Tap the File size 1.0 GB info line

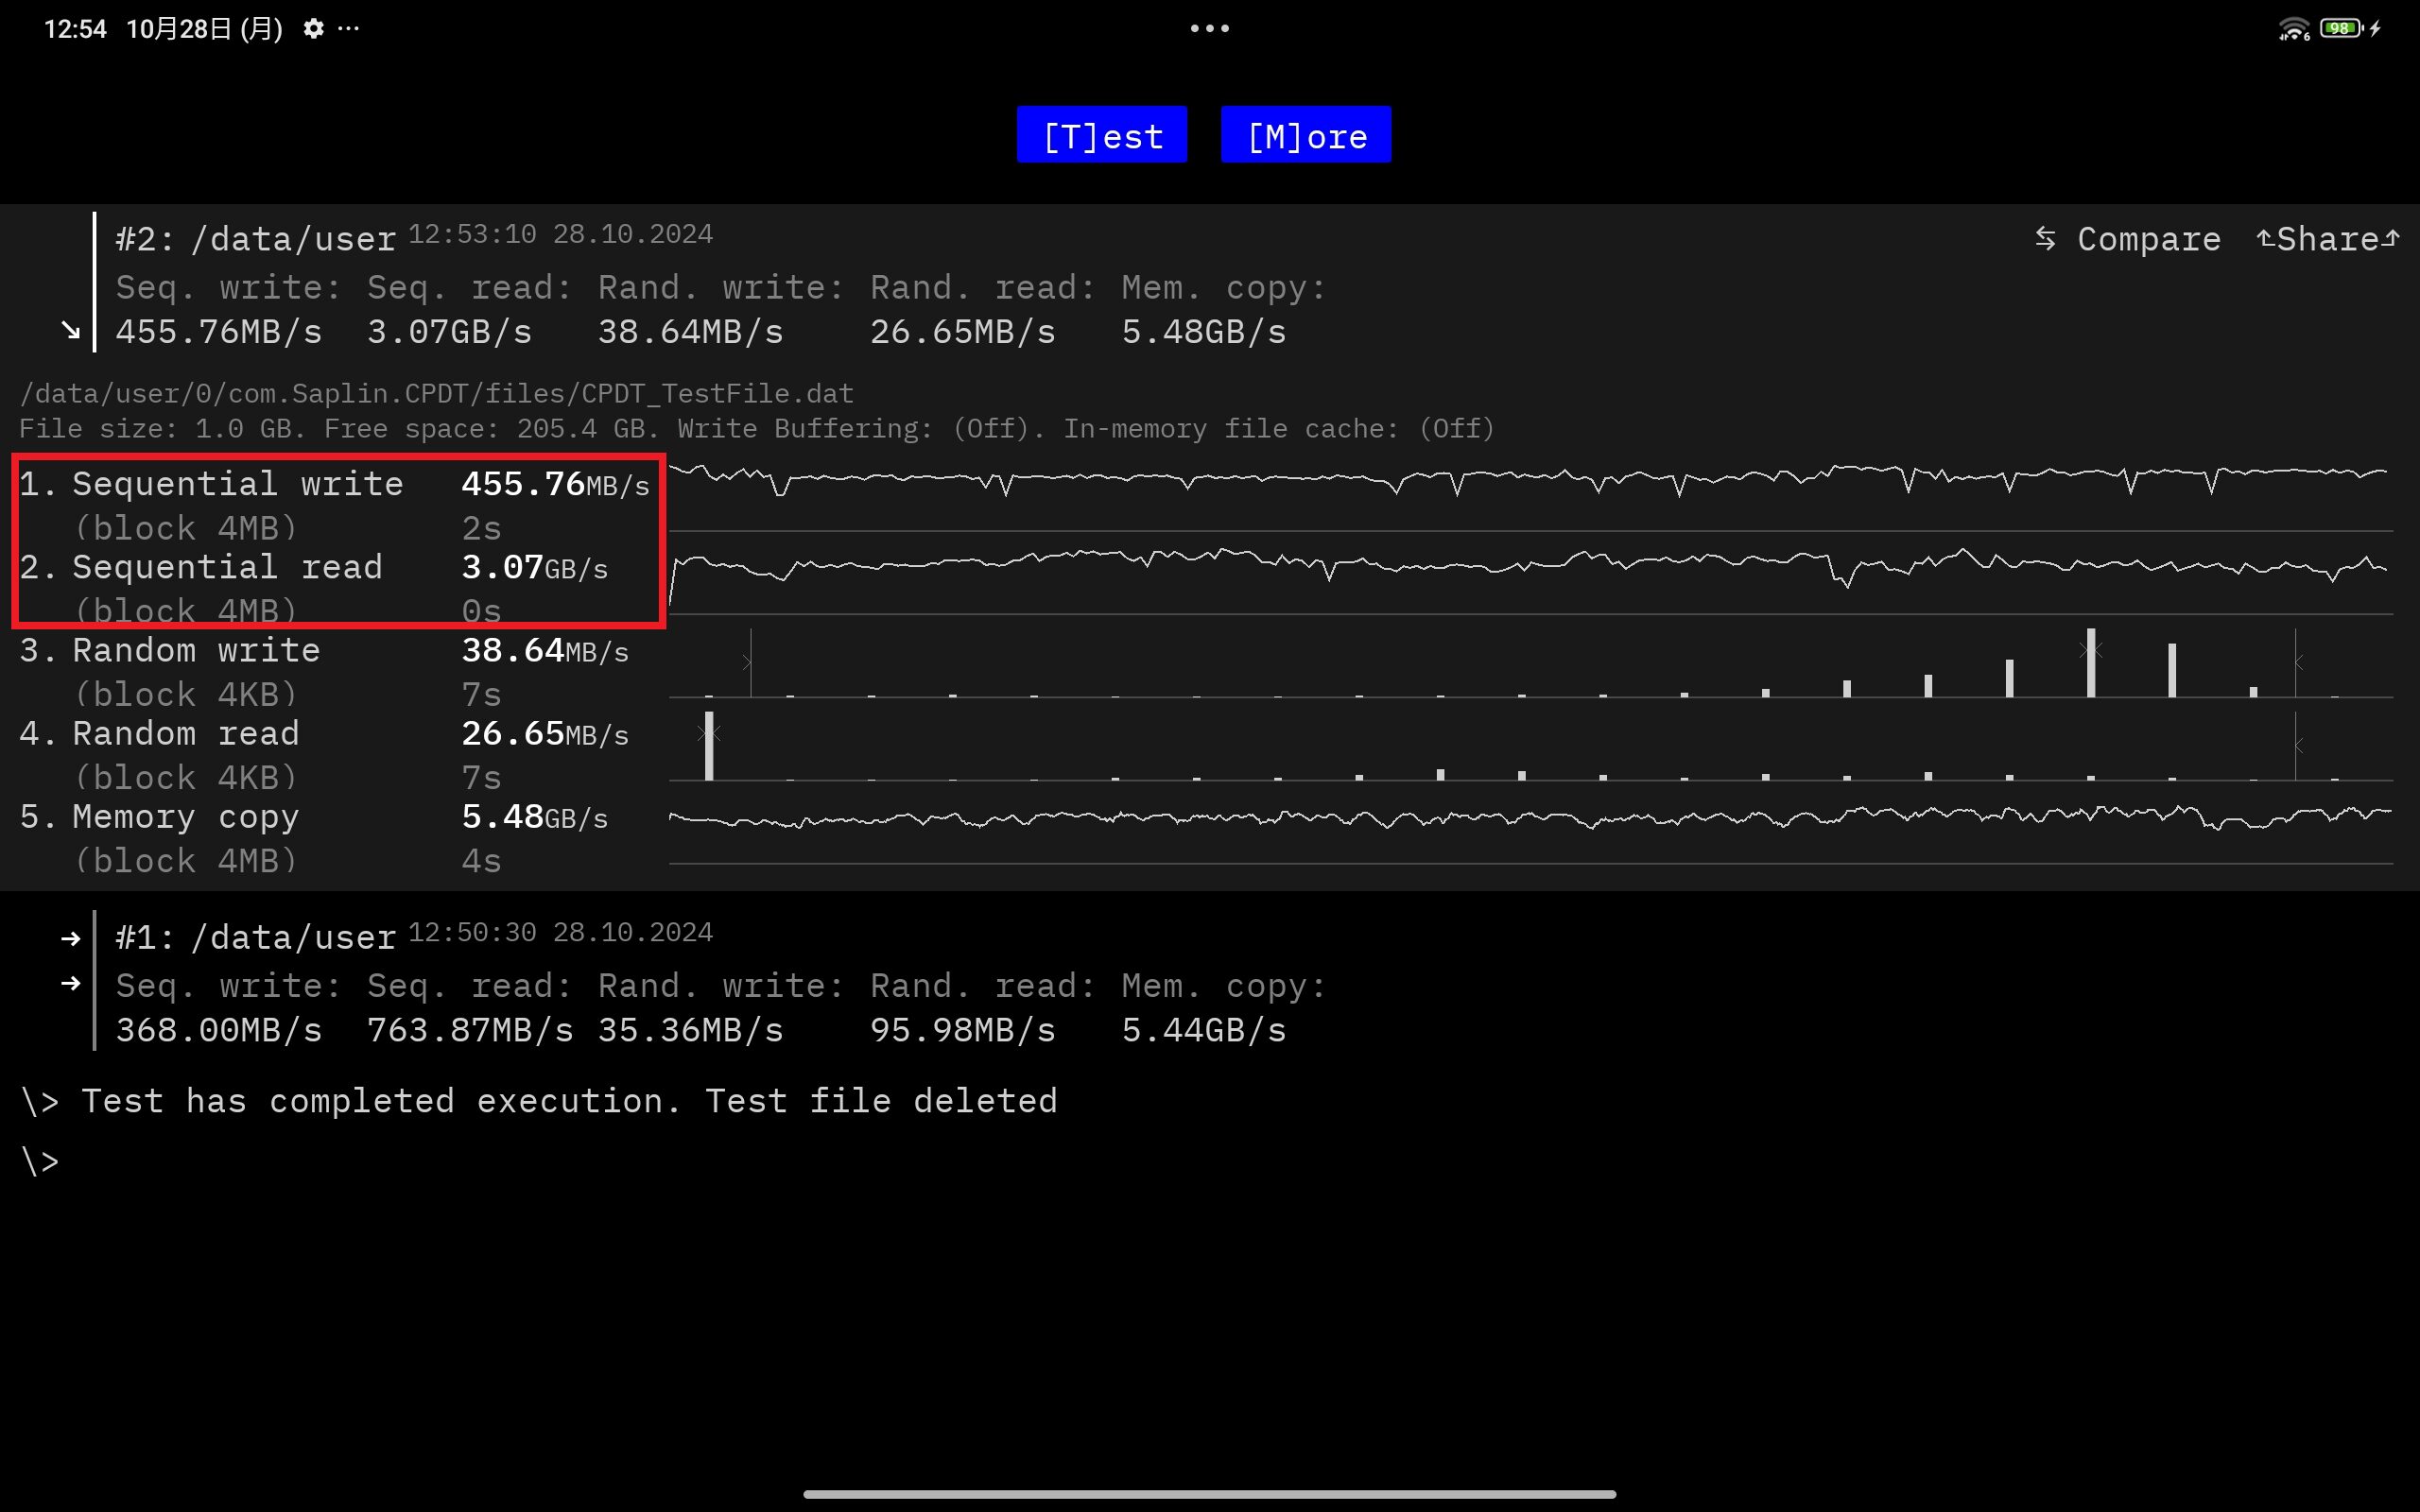757,428
